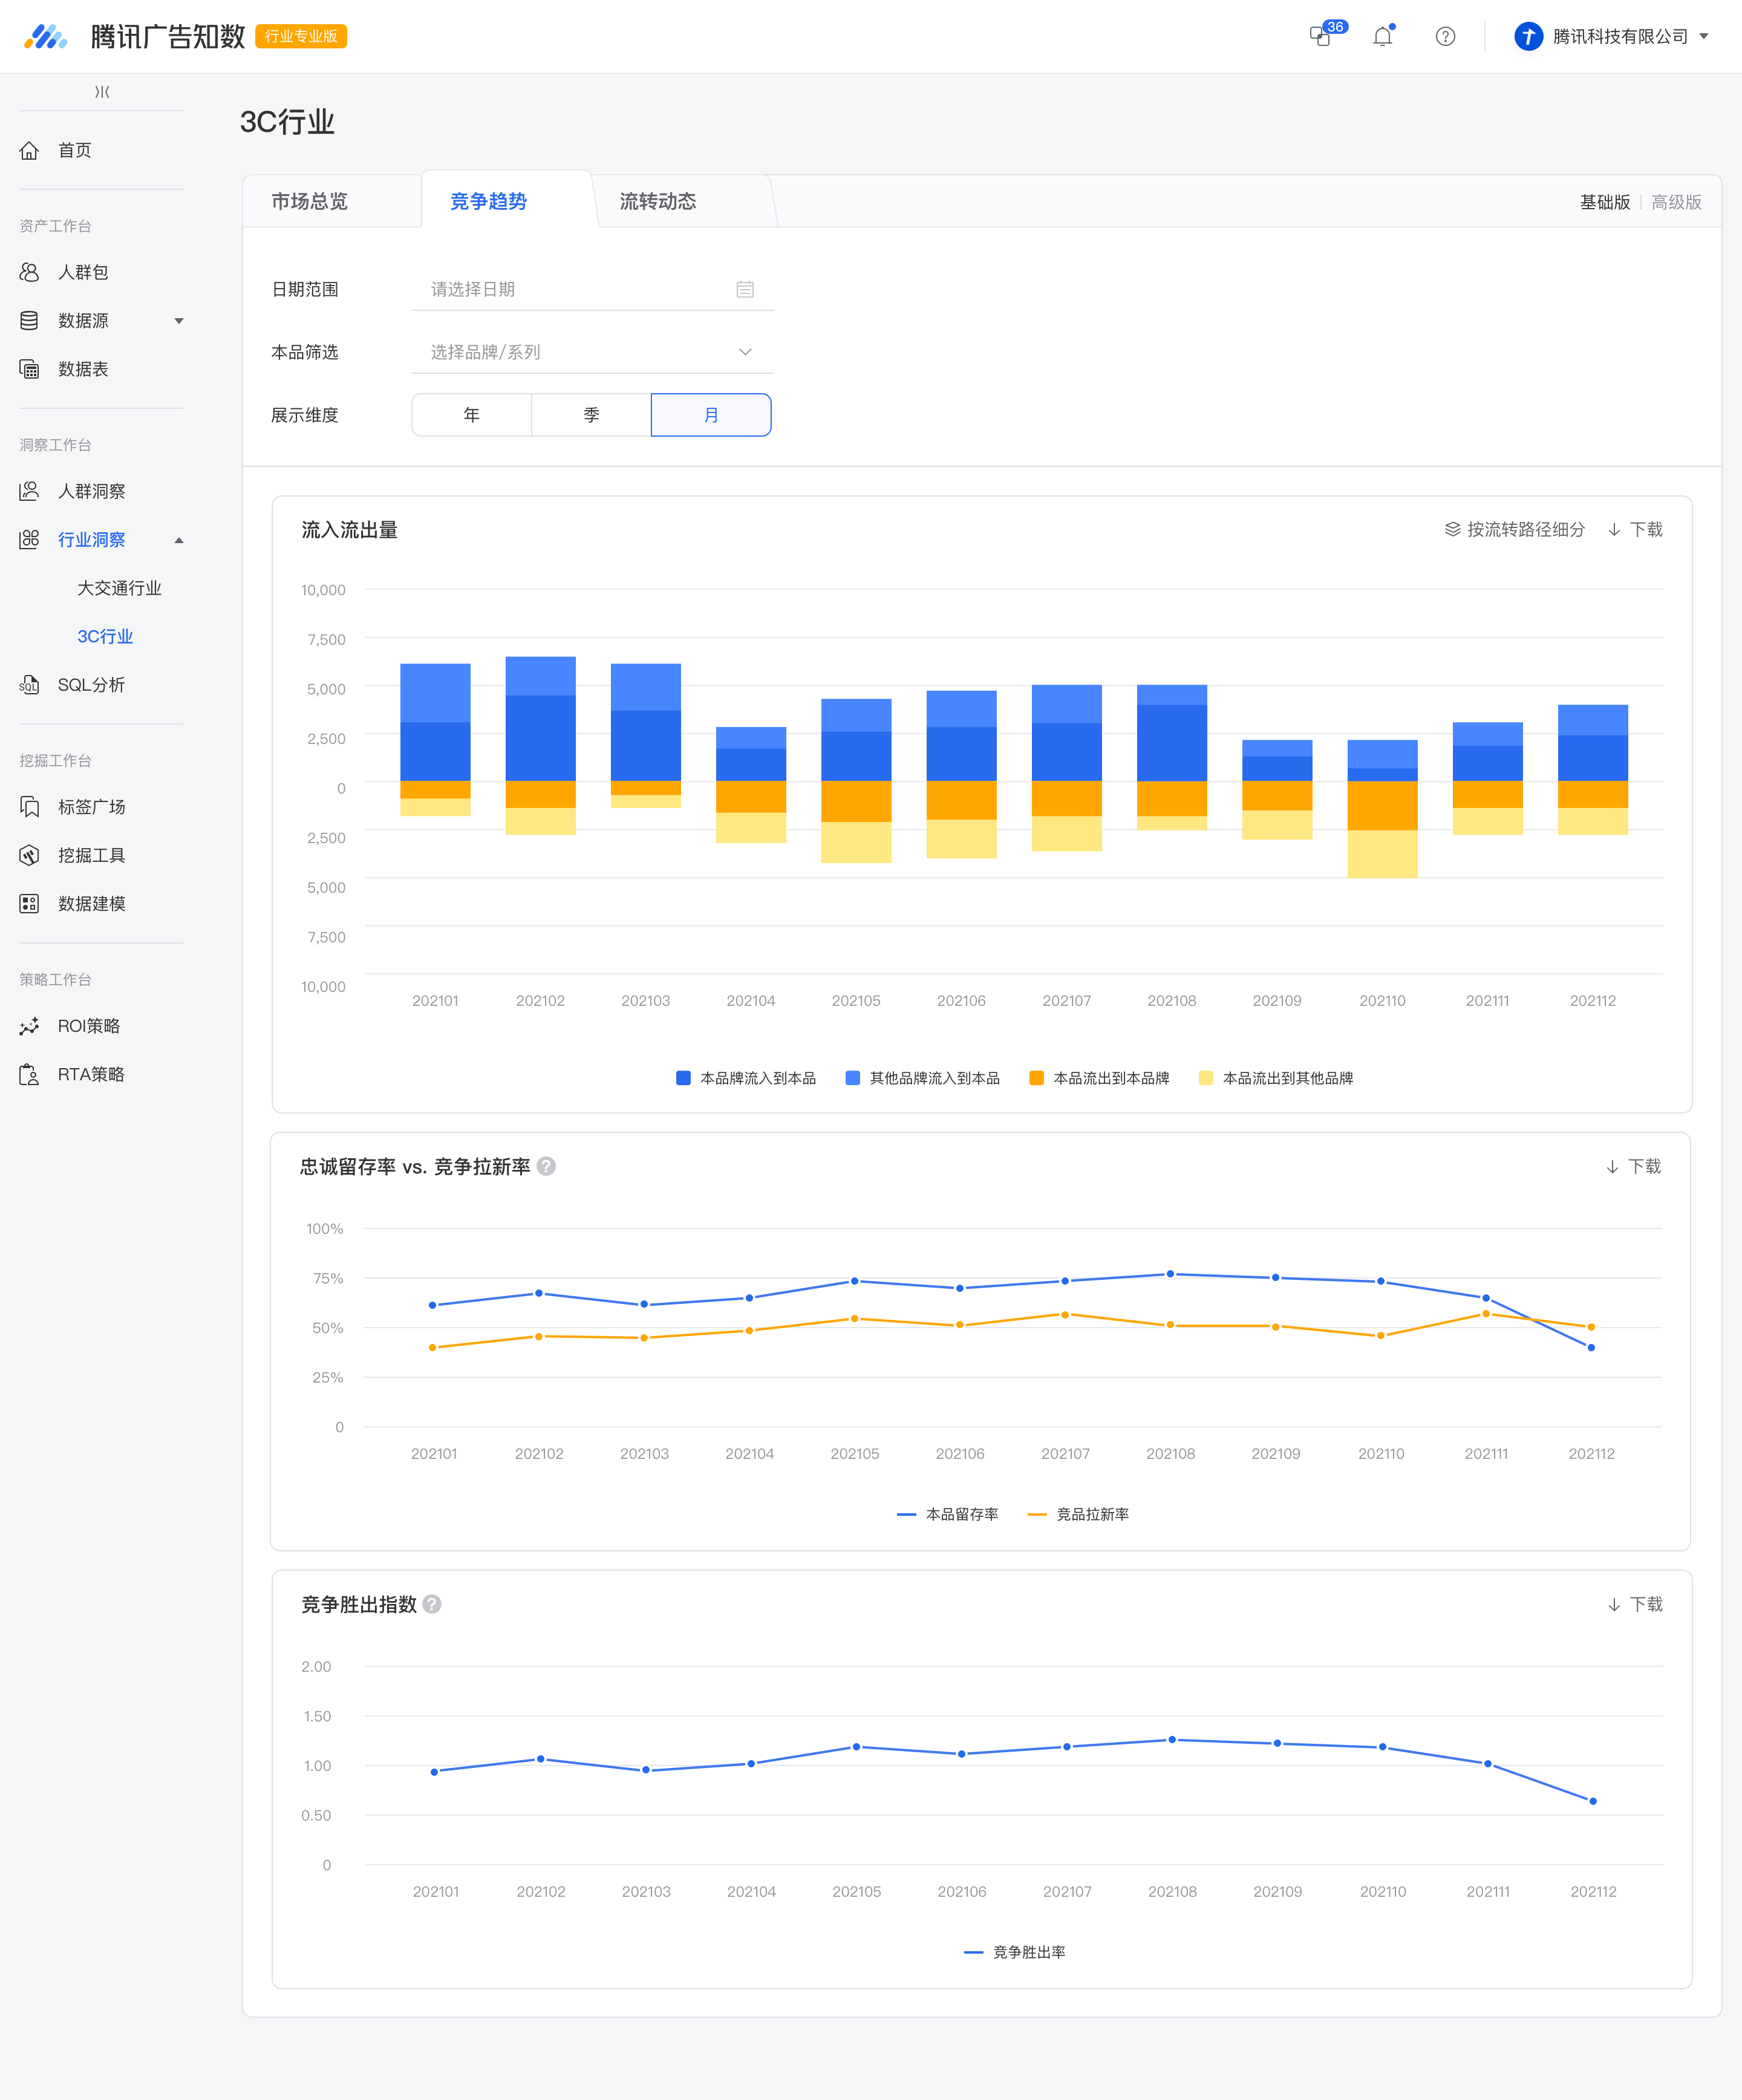
Task: Click the help question mark icon in header
Action: click(1445, 37)
